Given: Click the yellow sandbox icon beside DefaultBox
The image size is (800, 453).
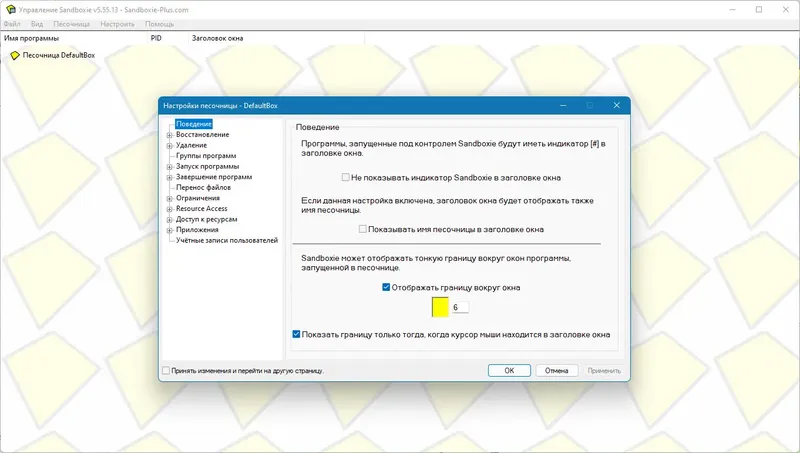Looking at the screenshot, I should [15, 55].
